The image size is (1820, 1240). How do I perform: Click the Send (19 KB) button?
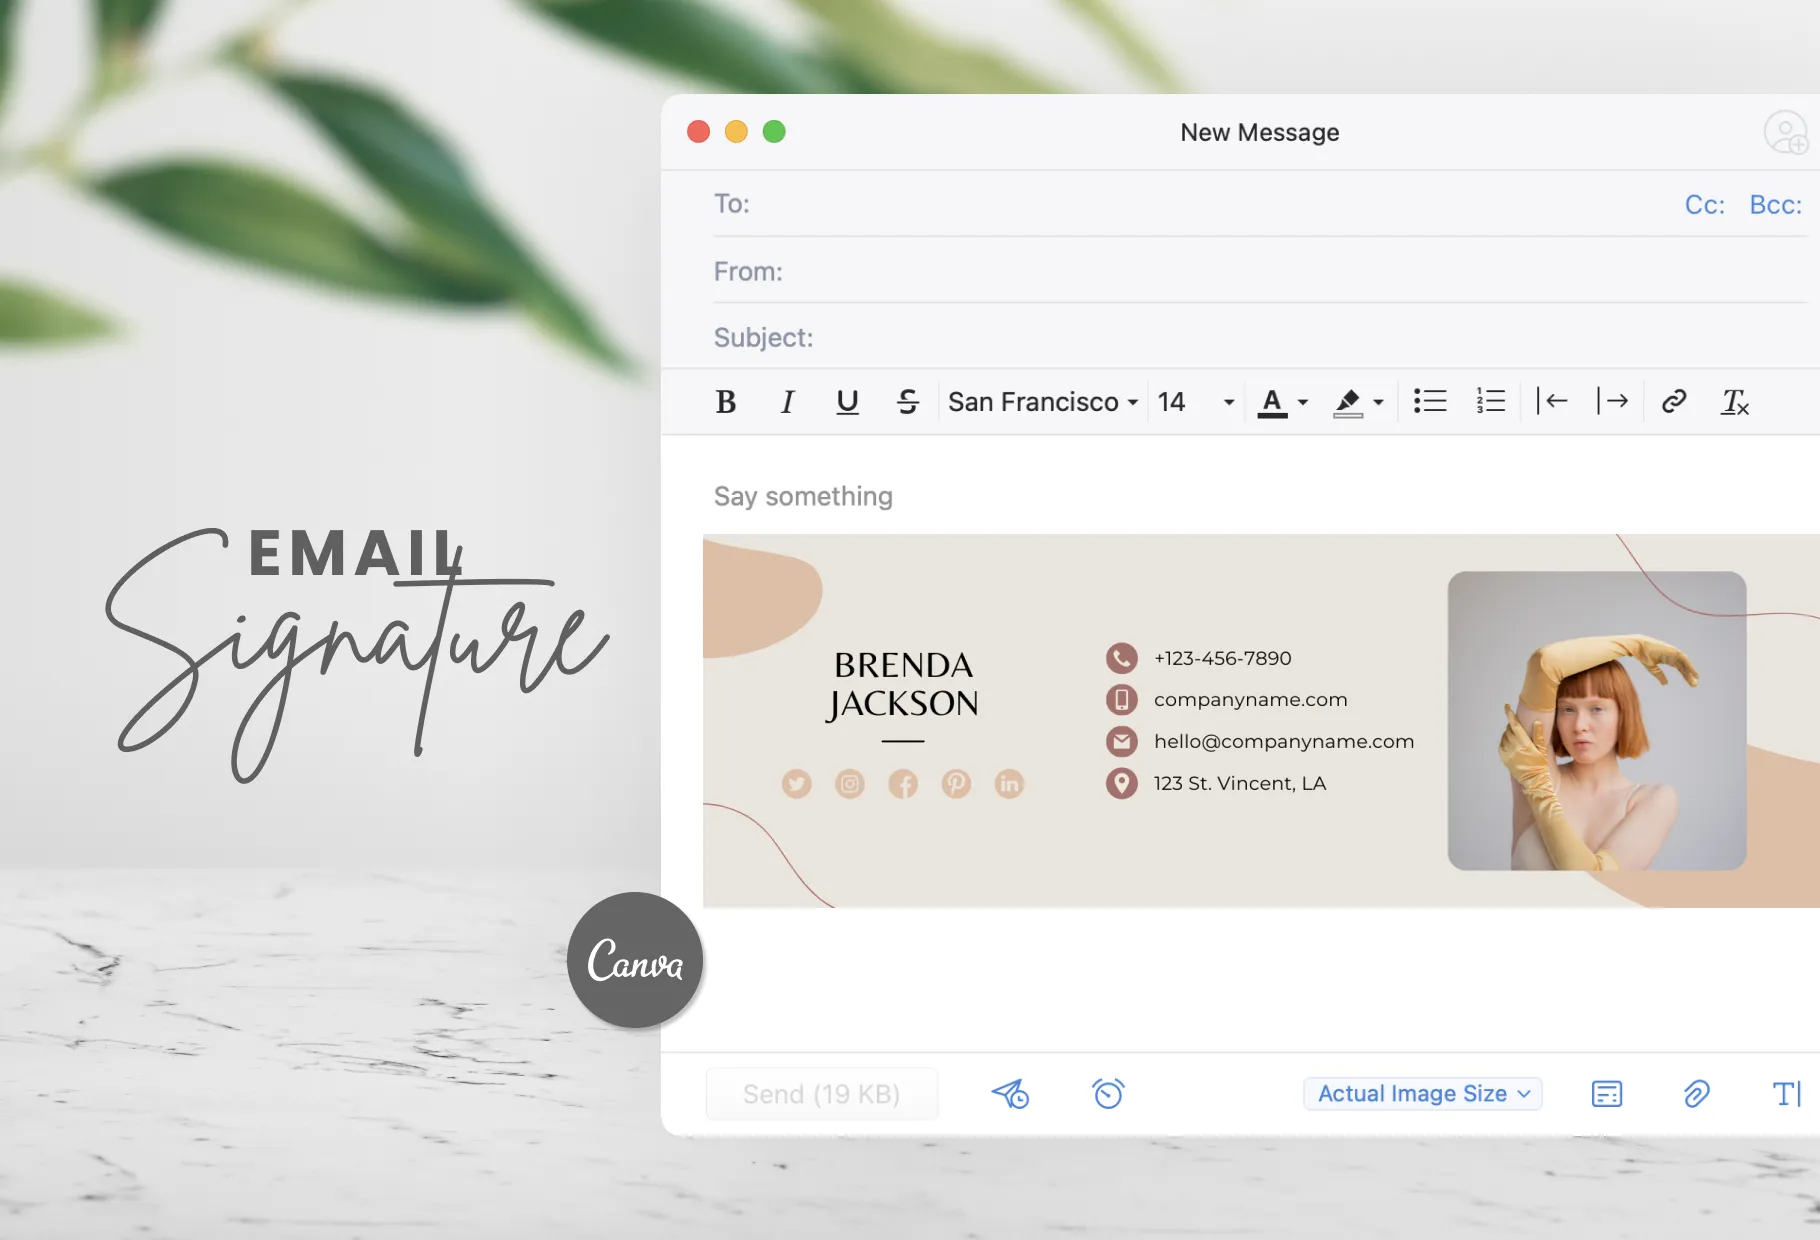[x=821, y=1093]
